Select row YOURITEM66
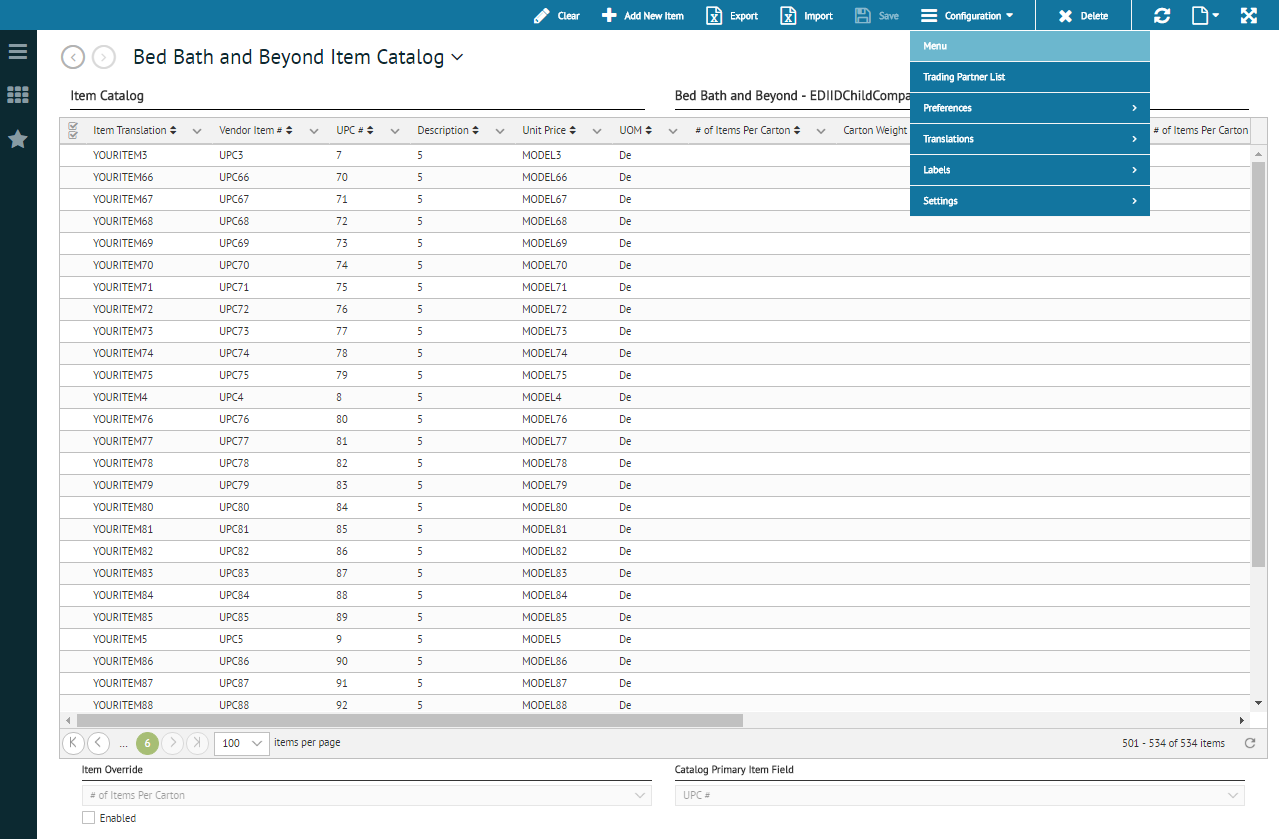The height and width of the screenshot is (839, 1279). coord(655,177)
